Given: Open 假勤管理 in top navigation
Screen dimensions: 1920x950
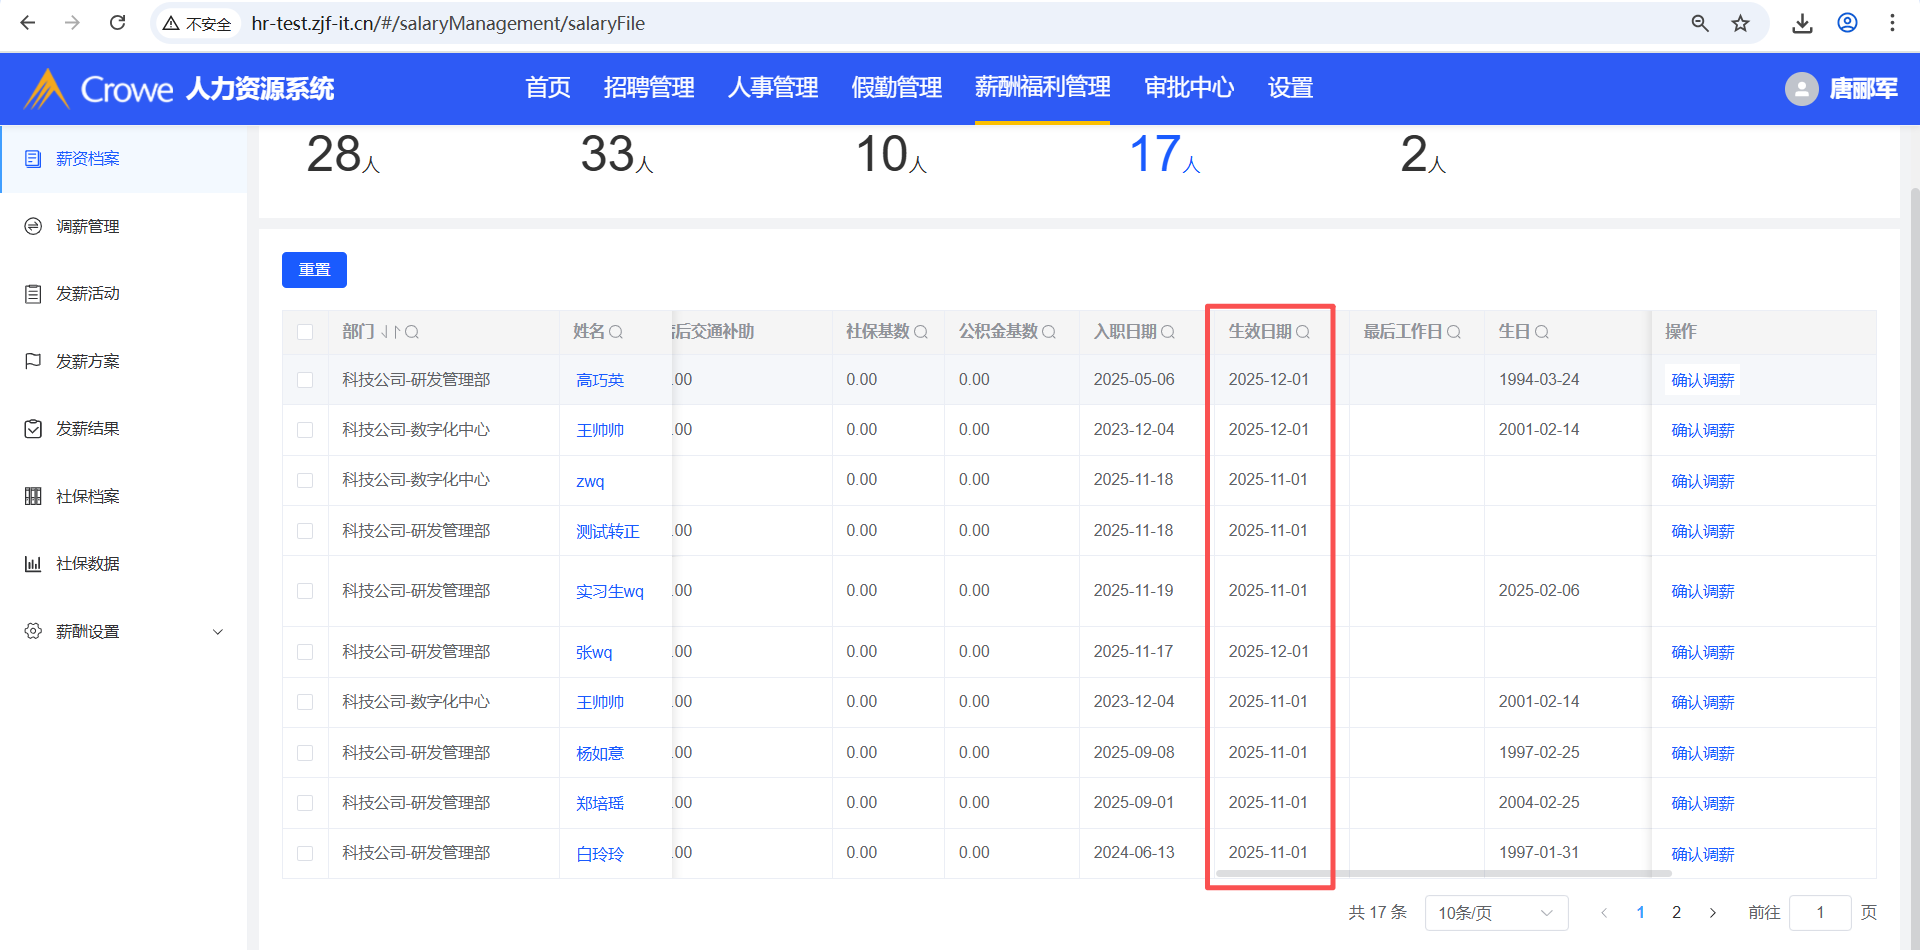Looking at the screenshot, I should click(896, 88).
